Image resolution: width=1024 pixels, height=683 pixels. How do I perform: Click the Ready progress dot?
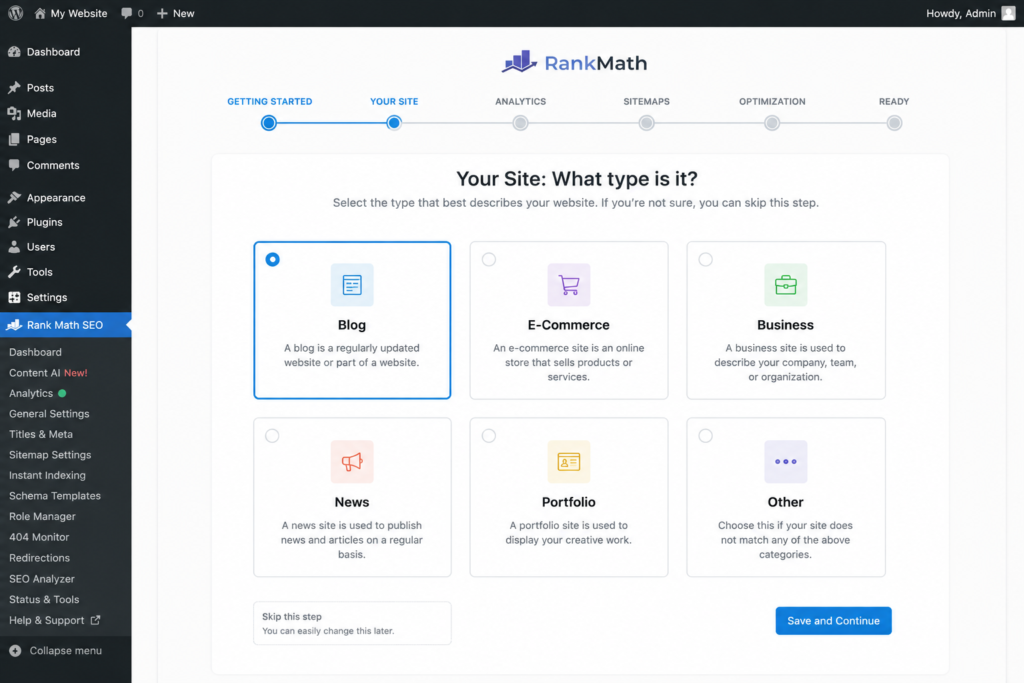894,123
